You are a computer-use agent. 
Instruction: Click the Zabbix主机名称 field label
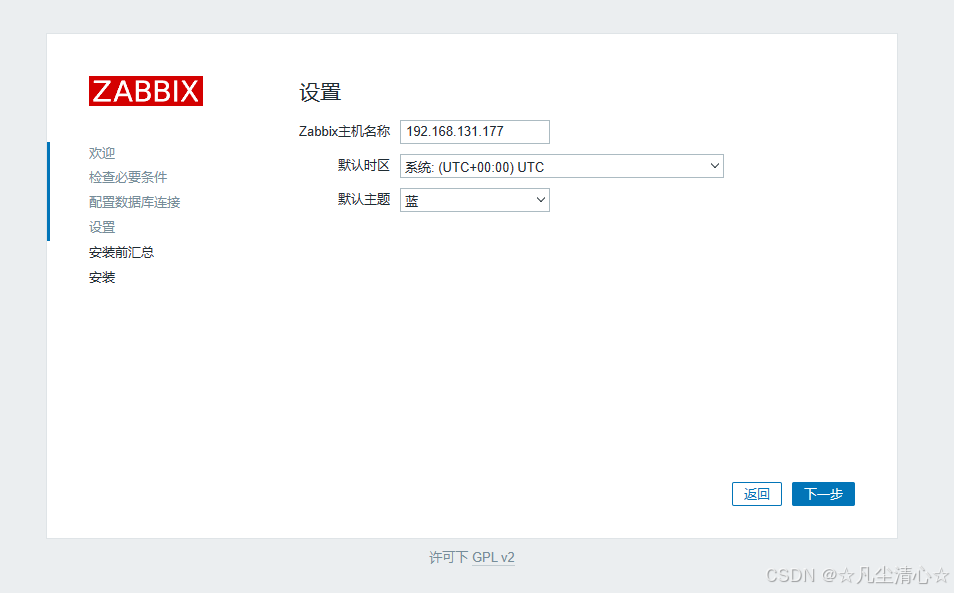pos(345,131)
